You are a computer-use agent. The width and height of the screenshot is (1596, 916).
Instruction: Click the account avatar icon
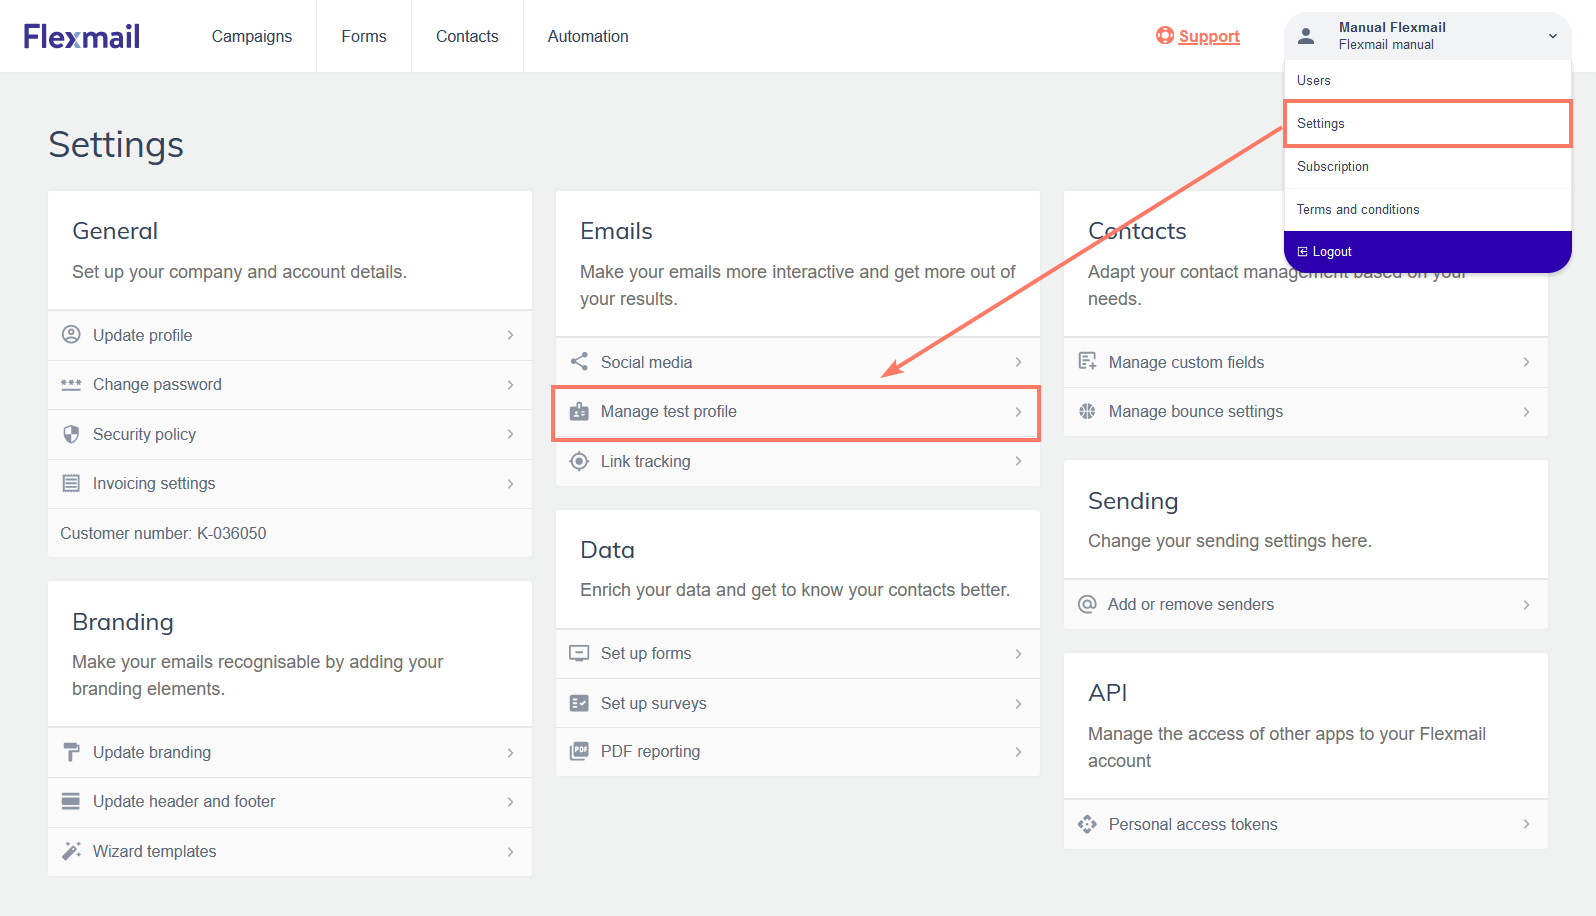pos(1306,36)
